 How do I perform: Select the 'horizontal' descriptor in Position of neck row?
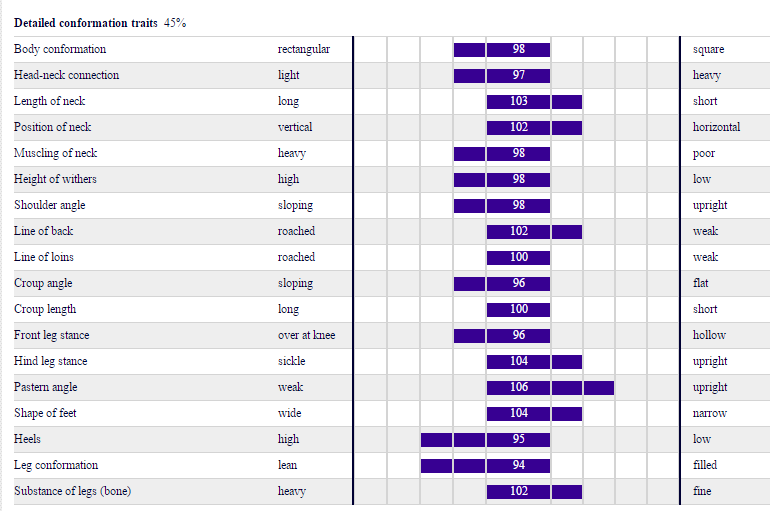pos(716,127)
